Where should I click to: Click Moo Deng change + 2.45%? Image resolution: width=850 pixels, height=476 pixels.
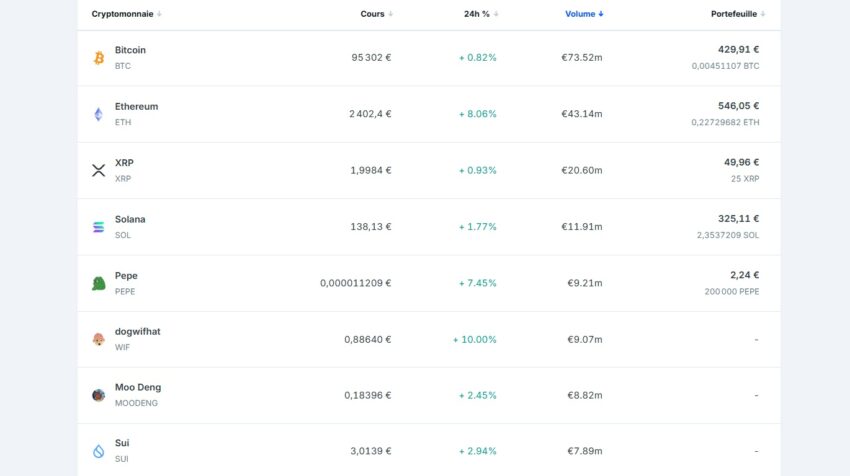[478, 395]
